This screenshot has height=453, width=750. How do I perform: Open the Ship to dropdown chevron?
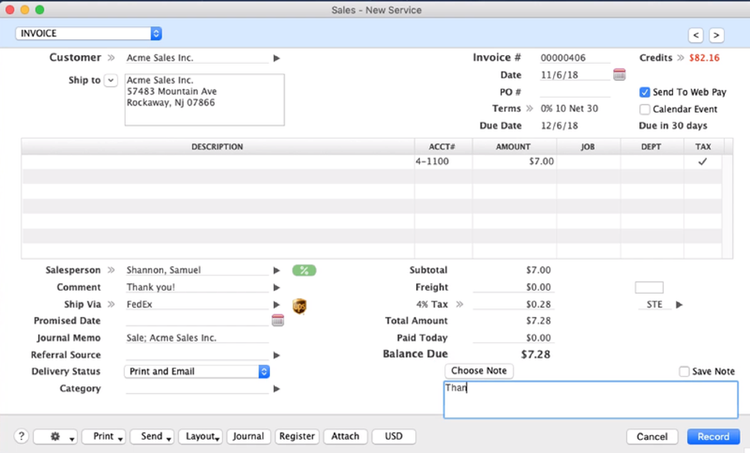(110, 80)
